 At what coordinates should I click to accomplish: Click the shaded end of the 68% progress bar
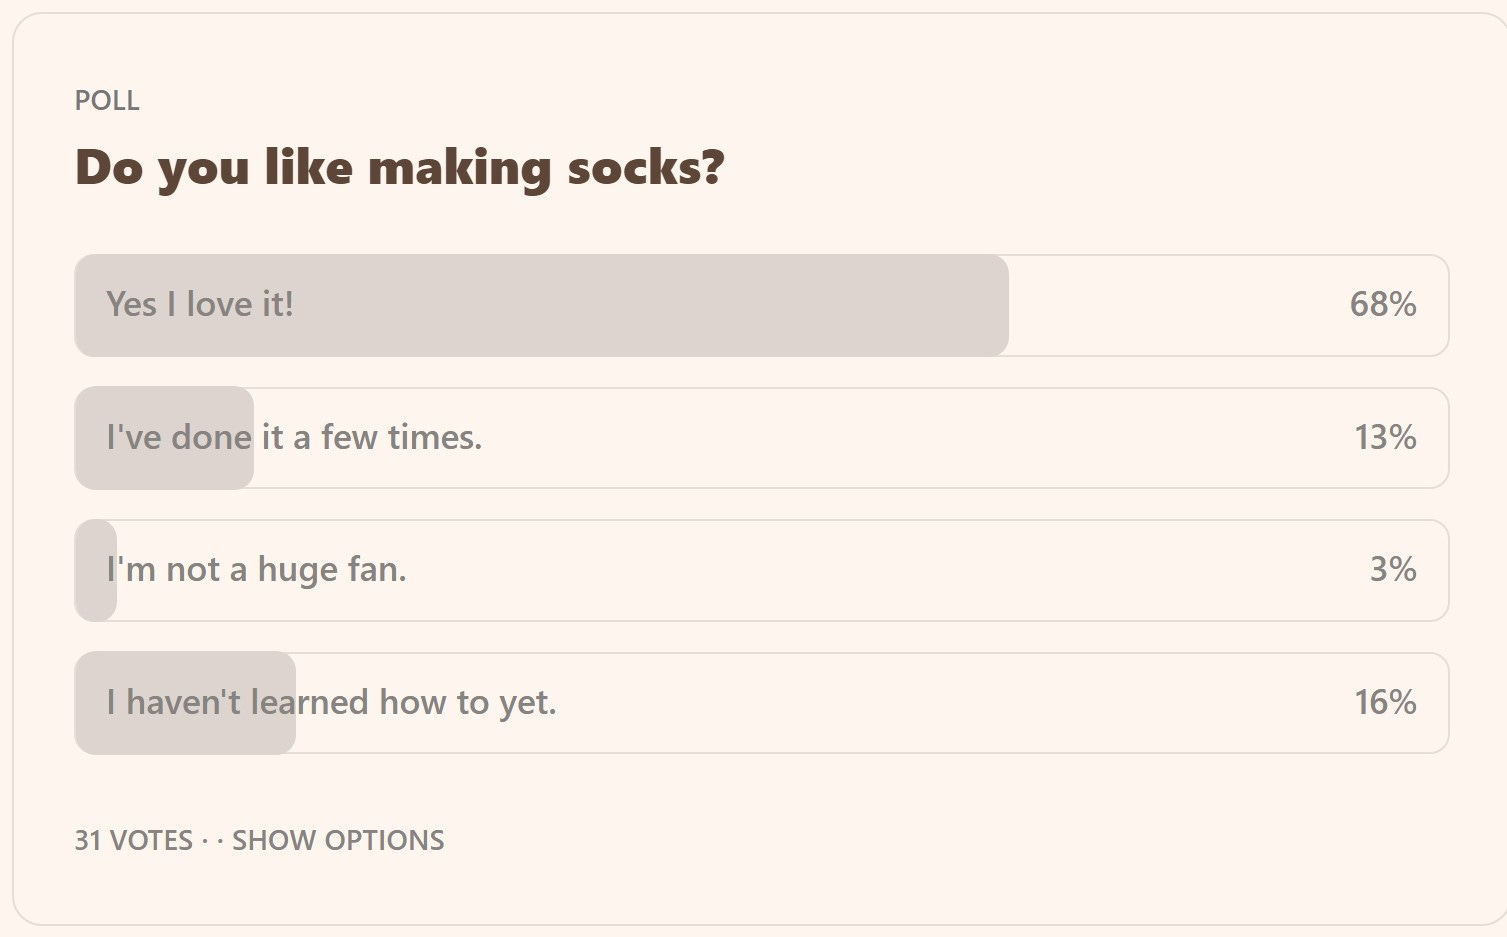click(x=960, y=305)
